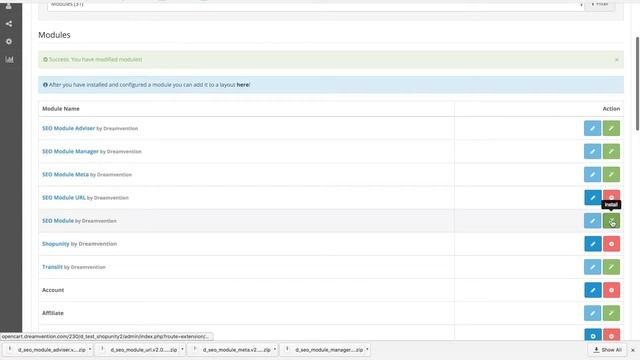This screenshot has width=640, height=360.
Task: Select the 'Account' module name text
Action: [x=53, y=290]
